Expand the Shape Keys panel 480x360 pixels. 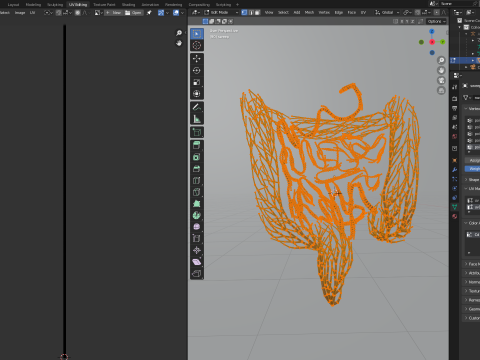click(x=472, y=180)
